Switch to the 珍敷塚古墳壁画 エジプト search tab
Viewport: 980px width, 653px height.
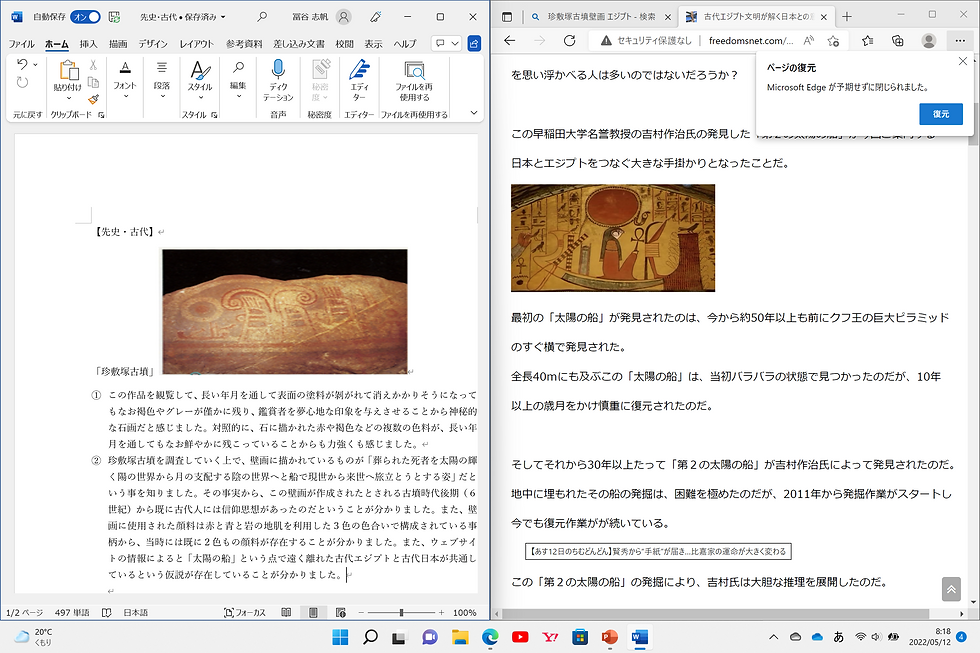(x=601, y=17)
